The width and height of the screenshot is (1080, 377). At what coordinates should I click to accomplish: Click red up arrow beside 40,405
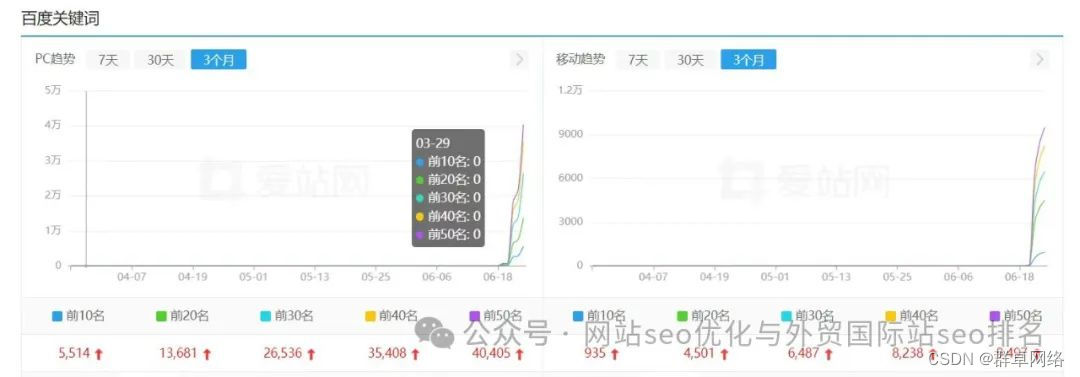(519, 354)
